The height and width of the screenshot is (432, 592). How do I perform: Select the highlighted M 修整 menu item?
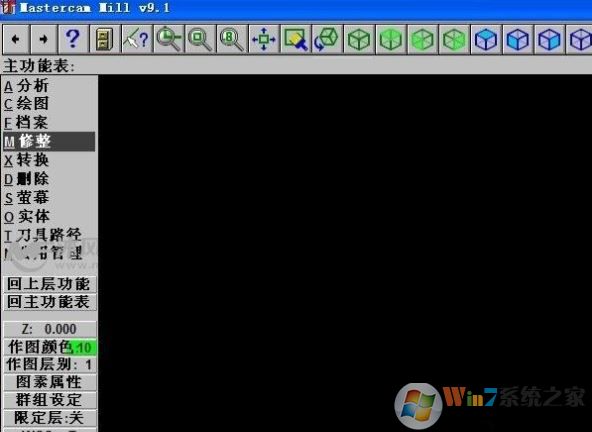coord(49,142)
